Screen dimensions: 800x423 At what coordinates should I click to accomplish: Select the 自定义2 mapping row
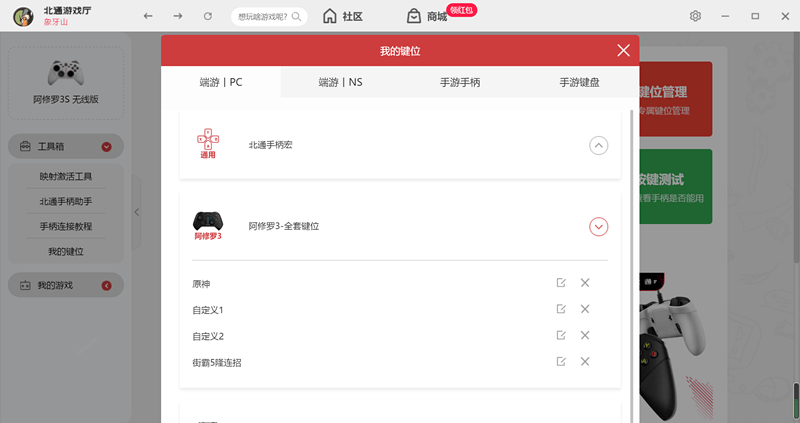coord(400,336)
